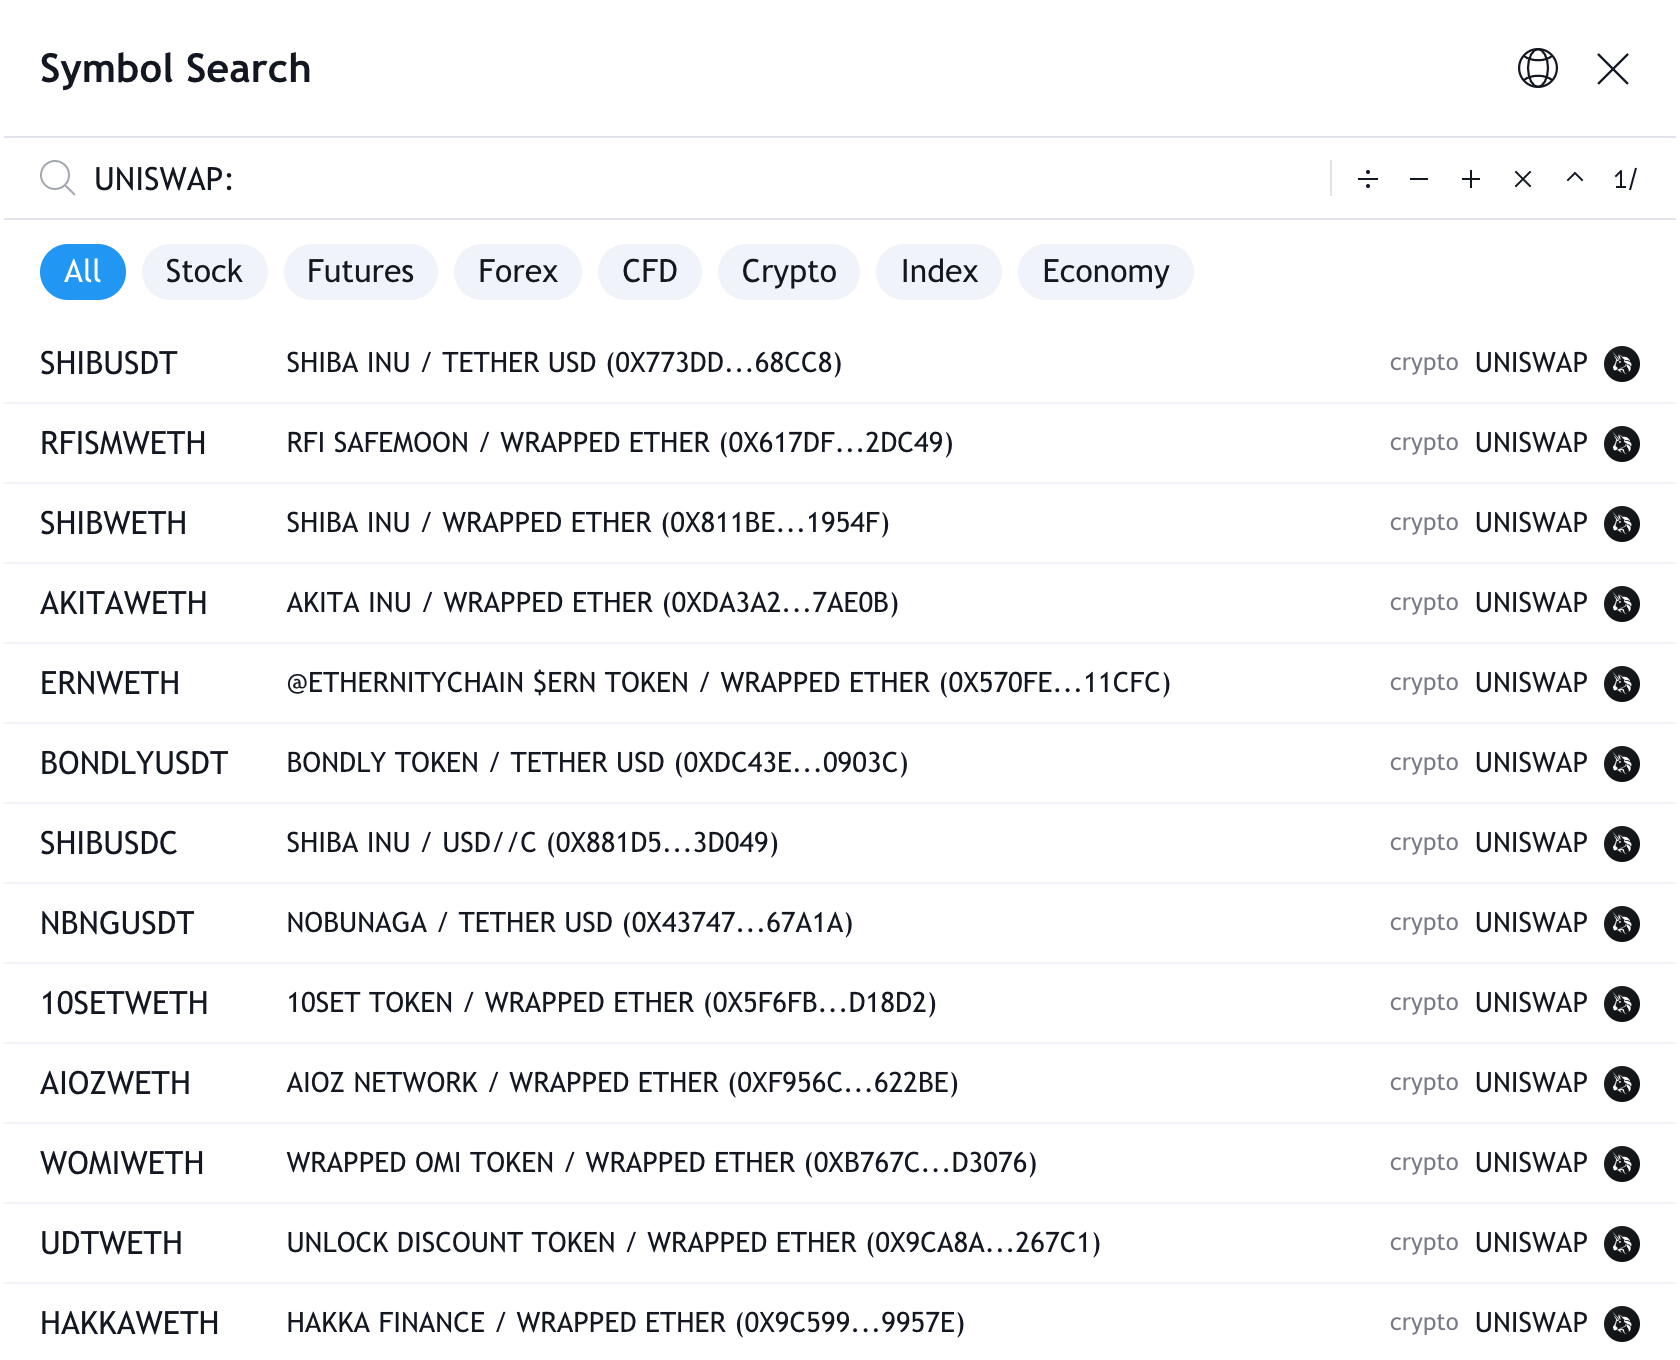
Task: Insert the minus operator
Action: coord(1419,179)
